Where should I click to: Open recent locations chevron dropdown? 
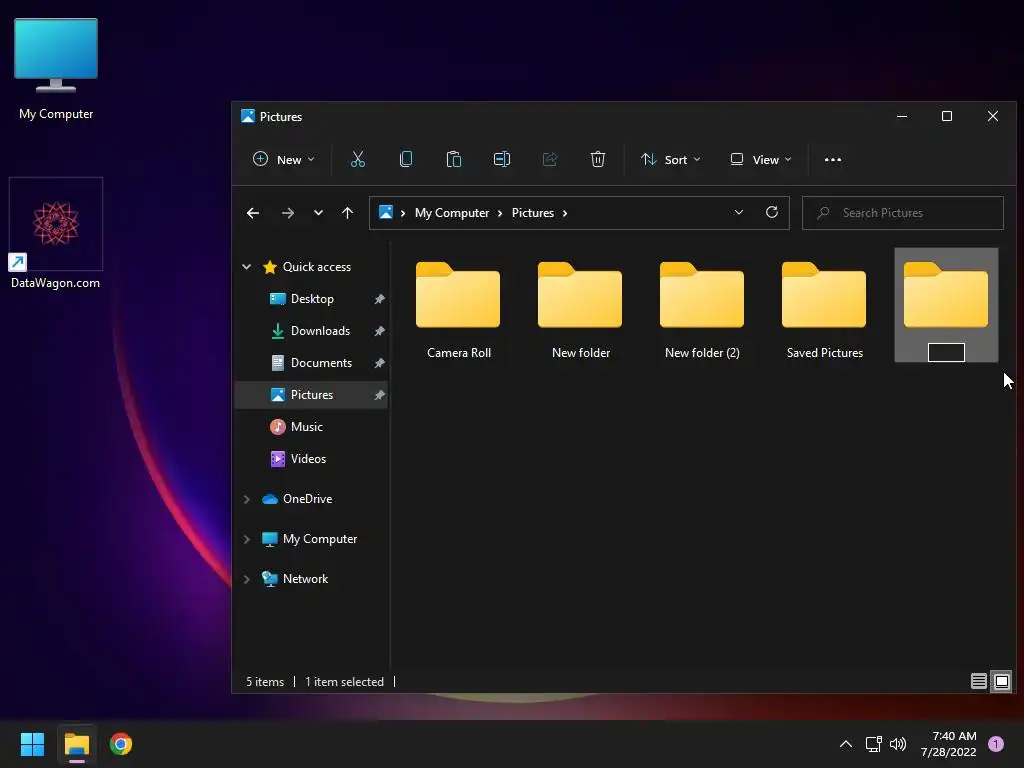pyautogui.click(x=318, y=213)
